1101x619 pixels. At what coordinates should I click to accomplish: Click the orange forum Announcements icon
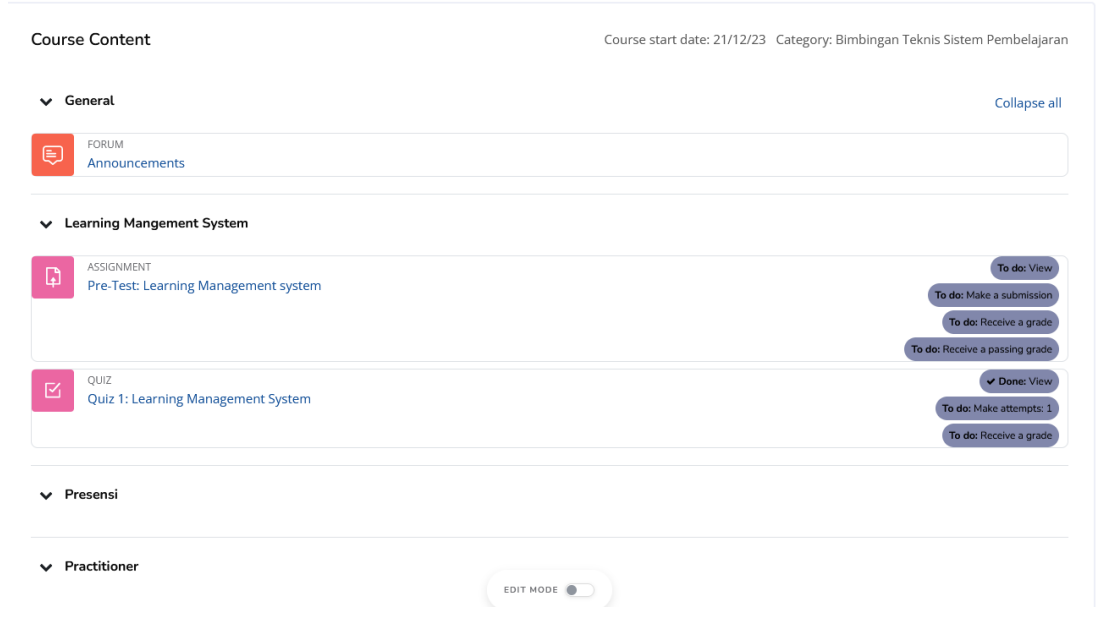point(52,155)
